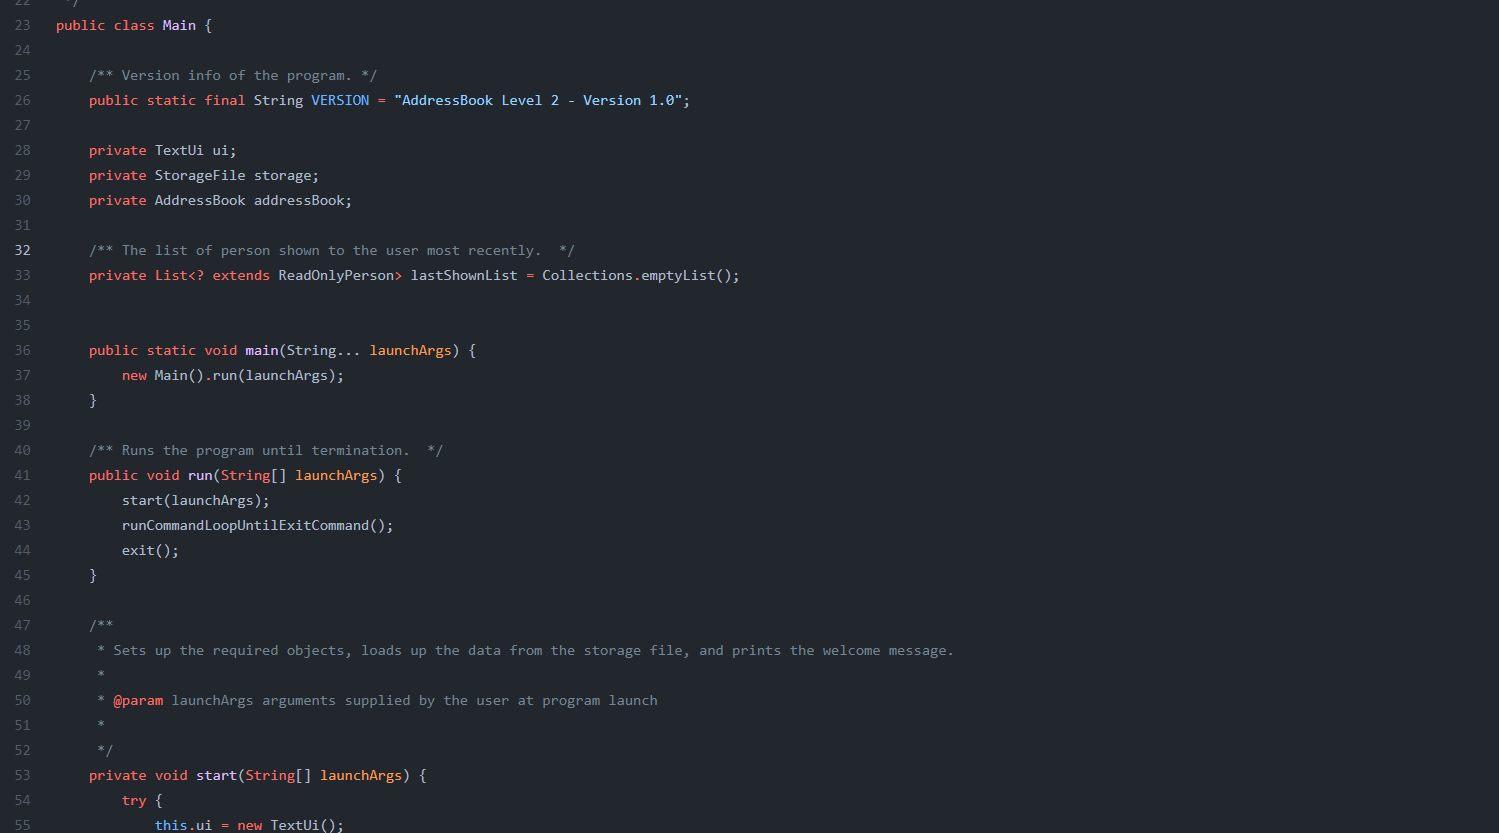Click highlighted line number 32
1499x833 pixels.
click(x=22, y=250)
